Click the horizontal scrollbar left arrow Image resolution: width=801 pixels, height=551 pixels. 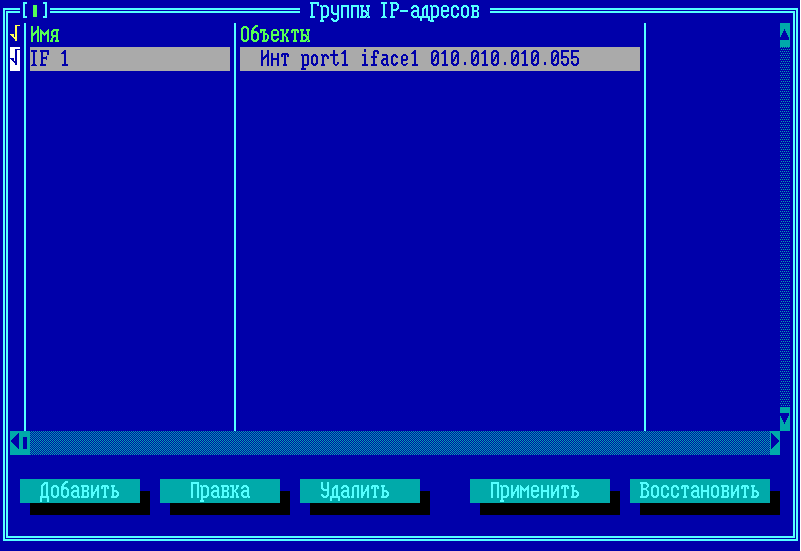click(15, 442)
